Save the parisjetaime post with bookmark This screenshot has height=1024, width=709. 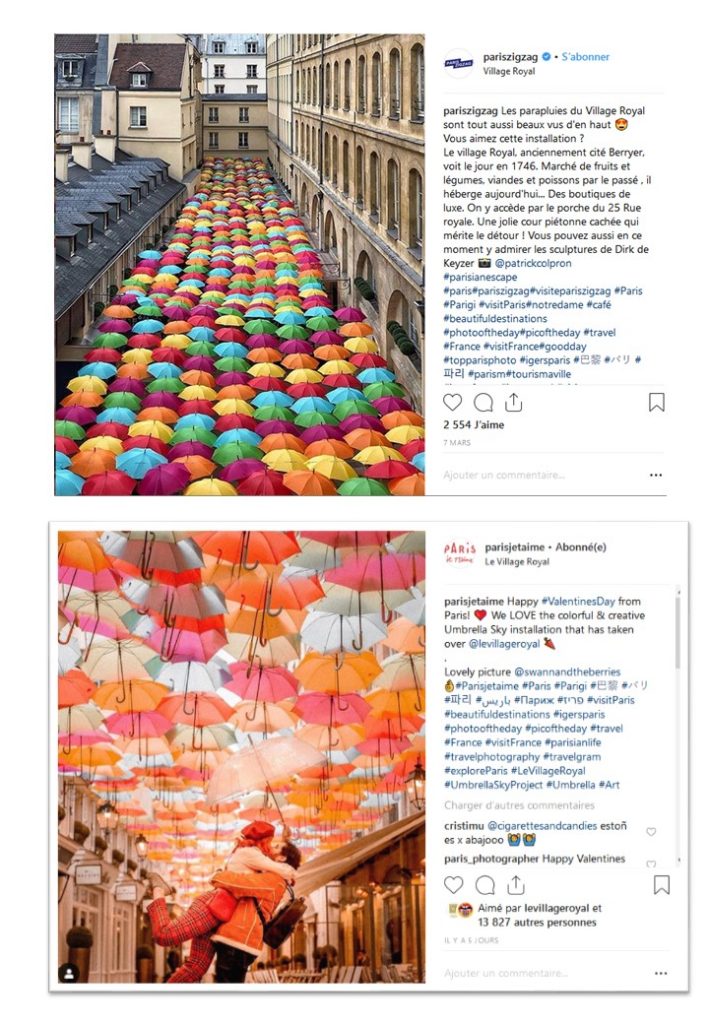pyautogui.click(x=661, y=885)
